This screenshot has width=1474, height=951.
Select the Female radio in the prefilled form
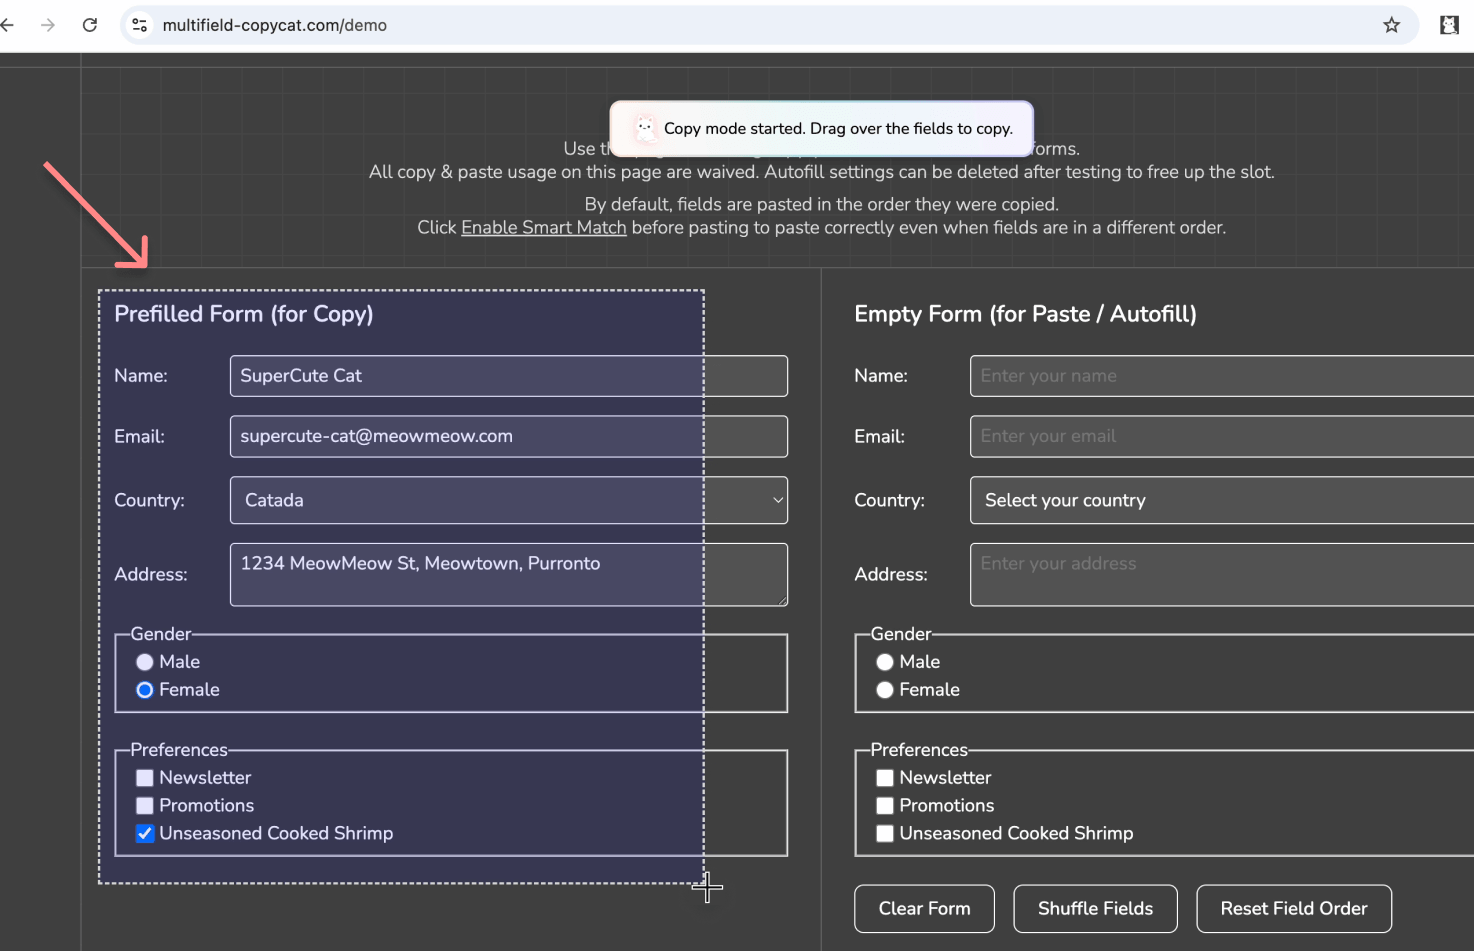(144, 690)
